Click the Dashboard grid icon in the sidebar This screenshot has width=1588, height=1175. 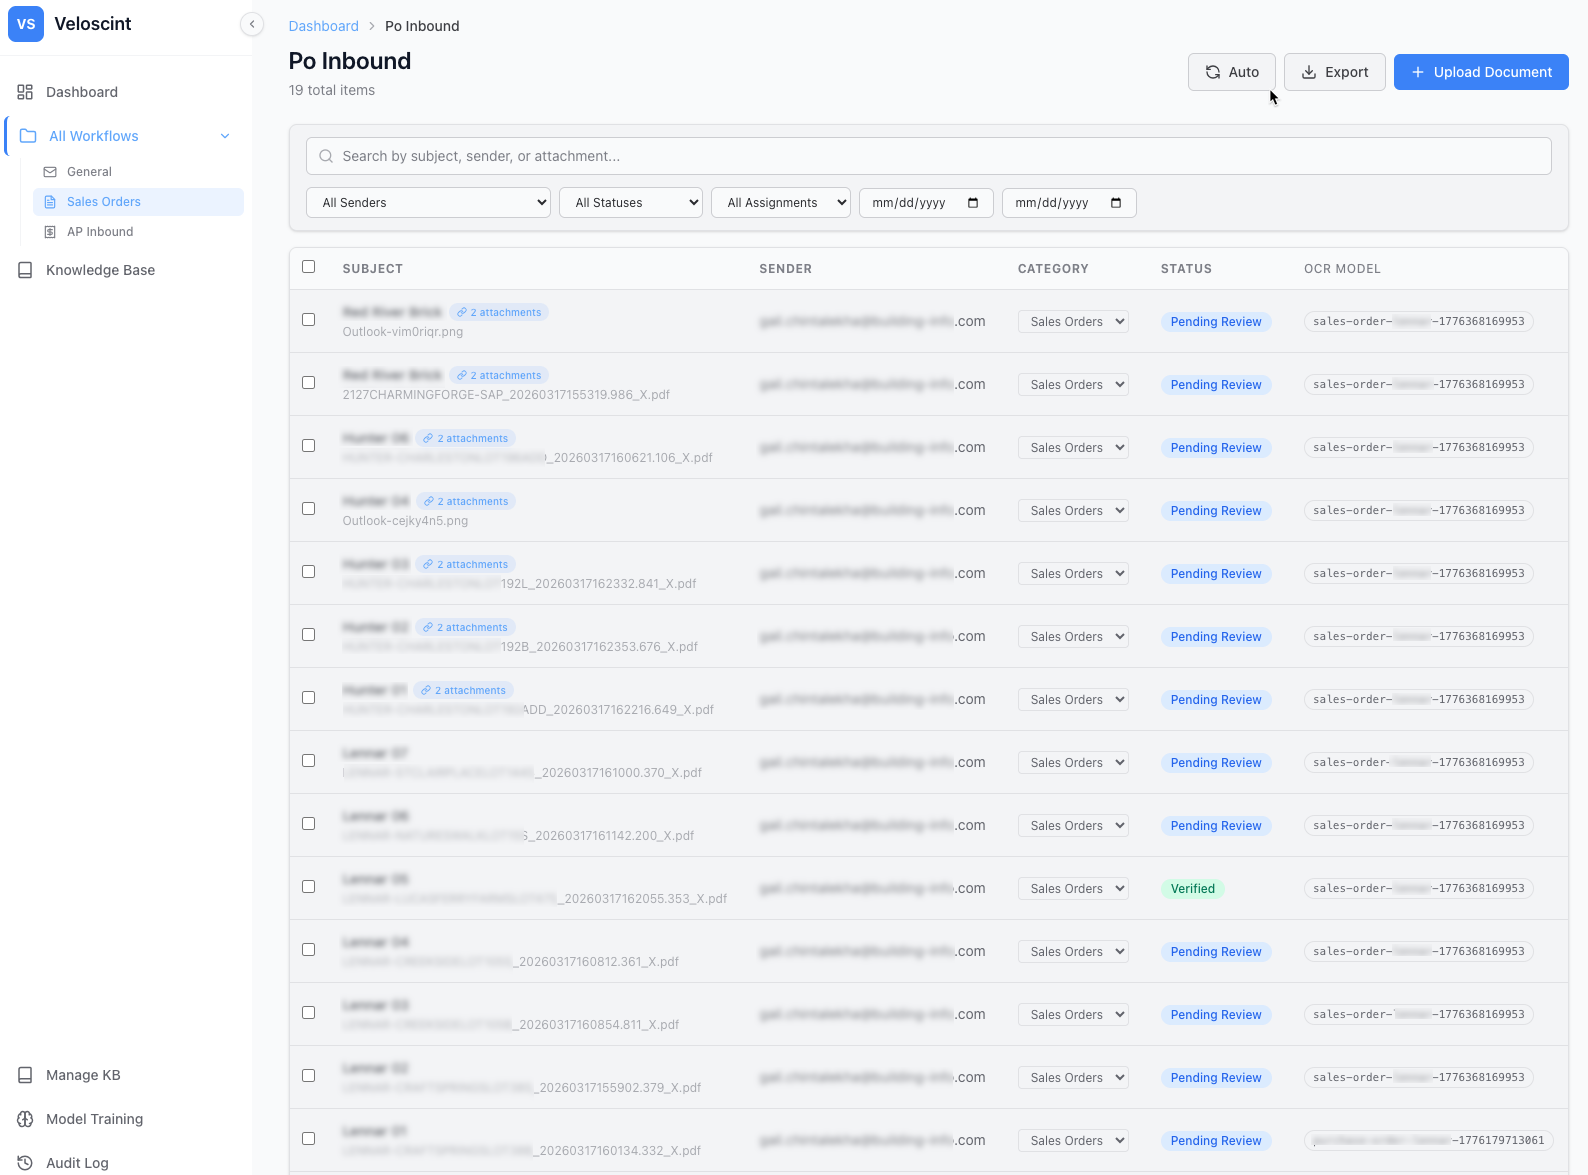[25, 92]
